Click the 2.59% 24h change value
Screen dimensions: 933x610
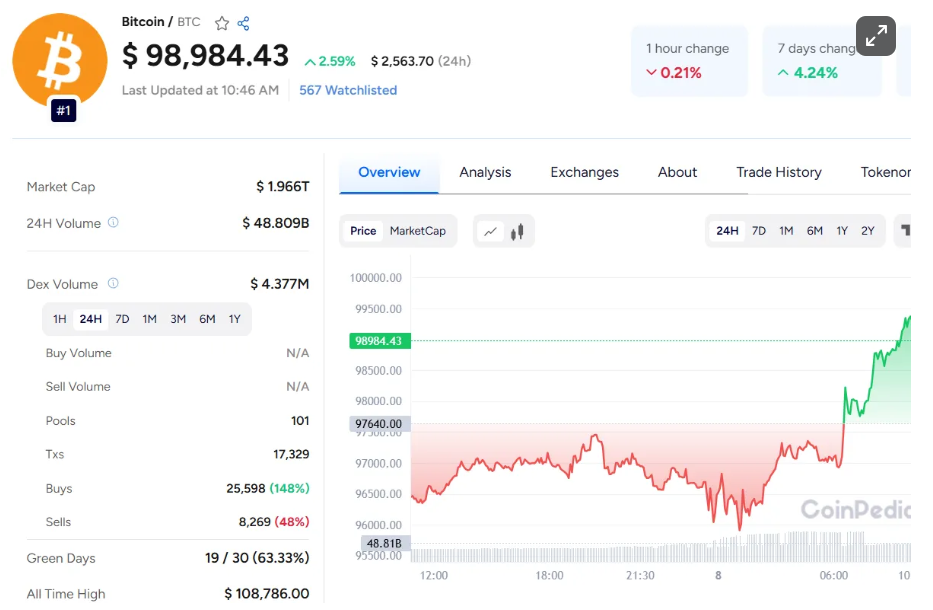click(330, 61)
